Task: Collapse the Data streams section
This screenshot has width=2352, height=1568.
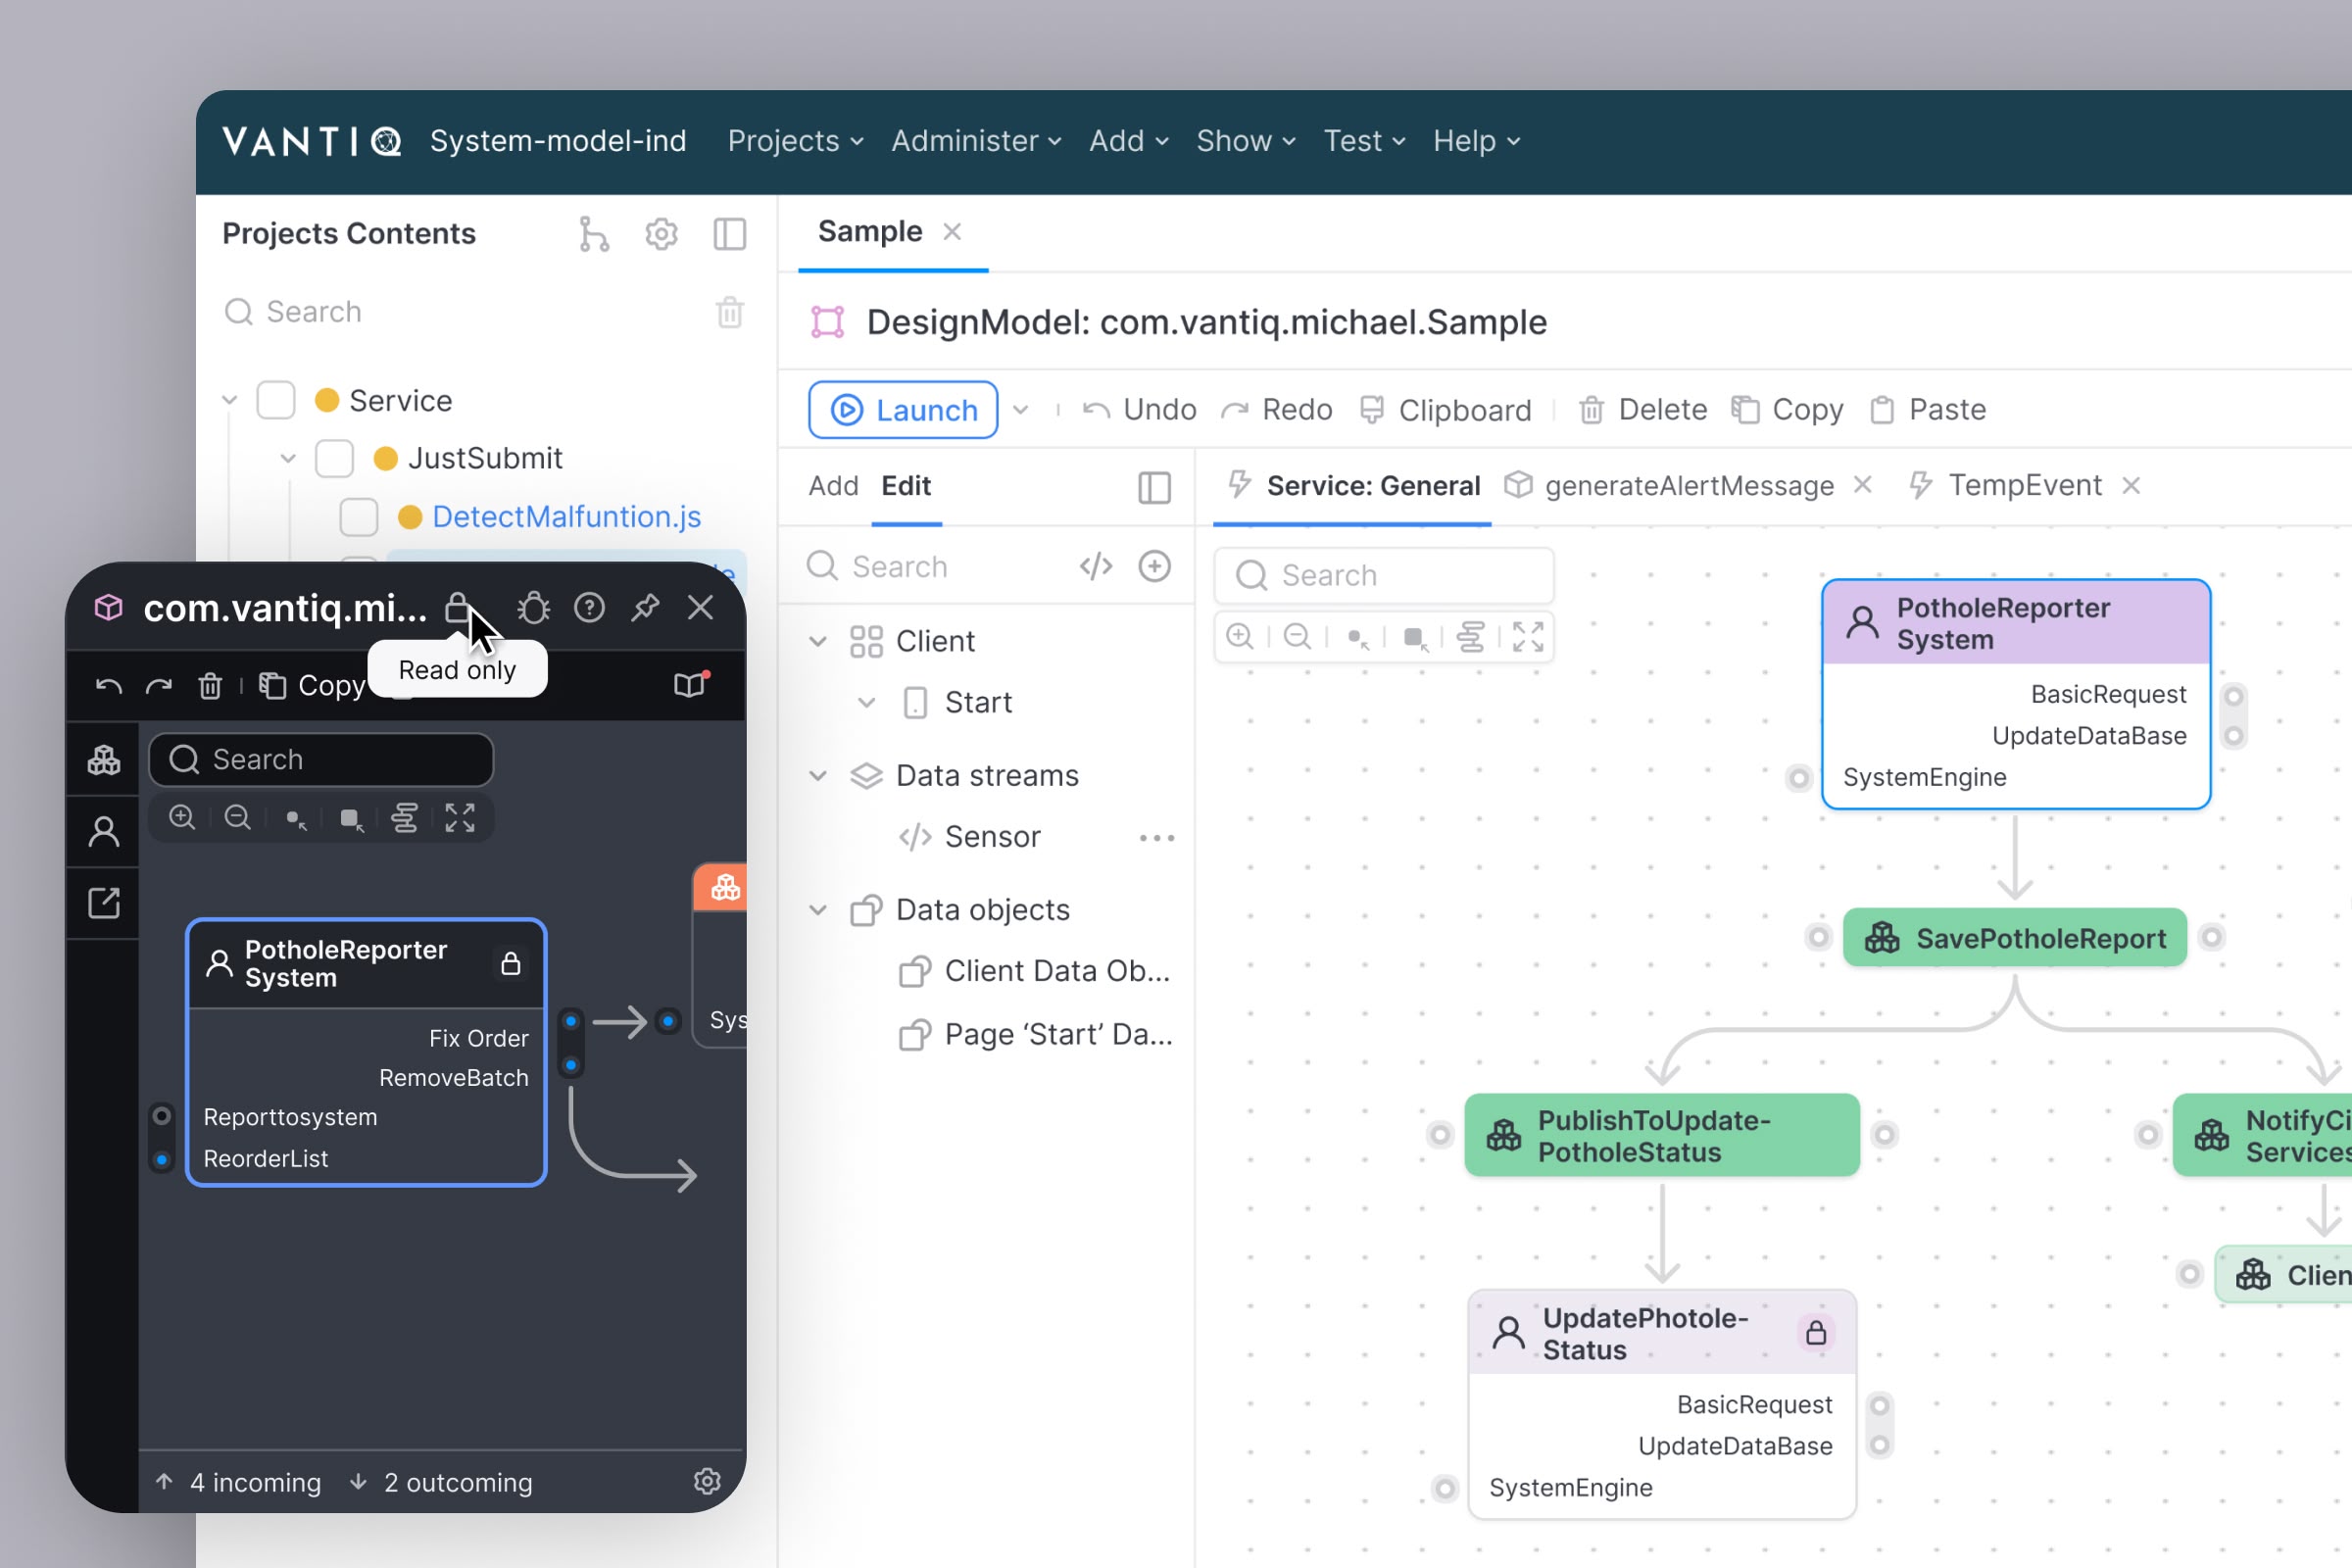Action: (x=818, y=776)
